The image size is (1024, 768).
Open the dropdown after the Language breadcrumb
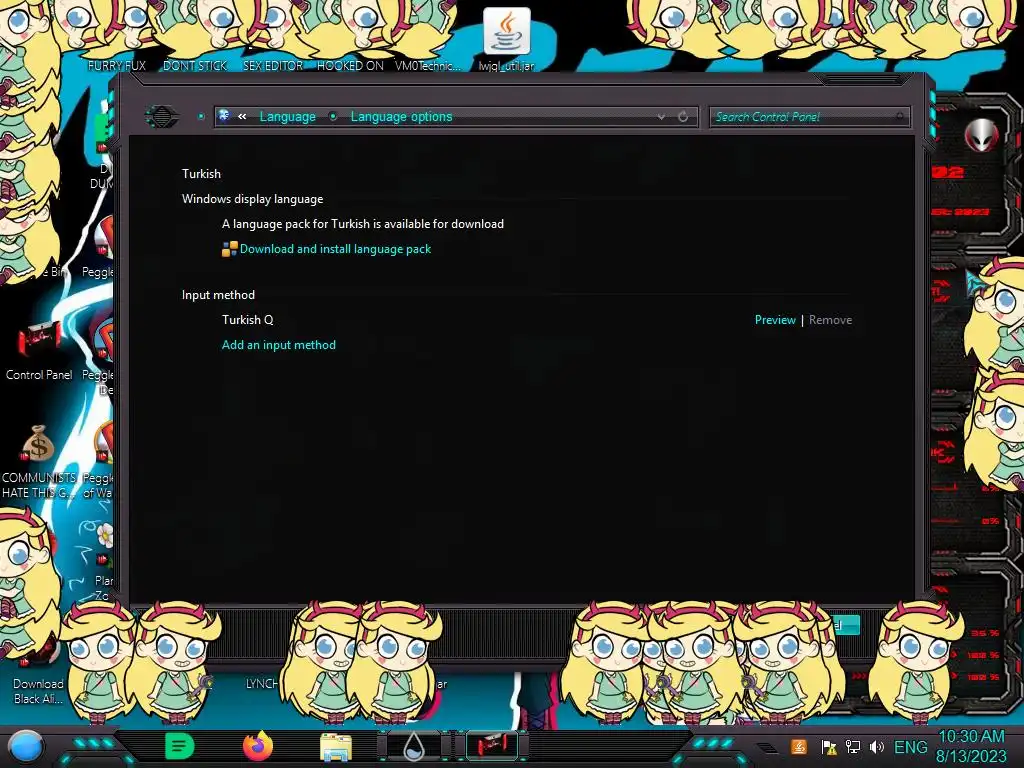tap(333, 117)
